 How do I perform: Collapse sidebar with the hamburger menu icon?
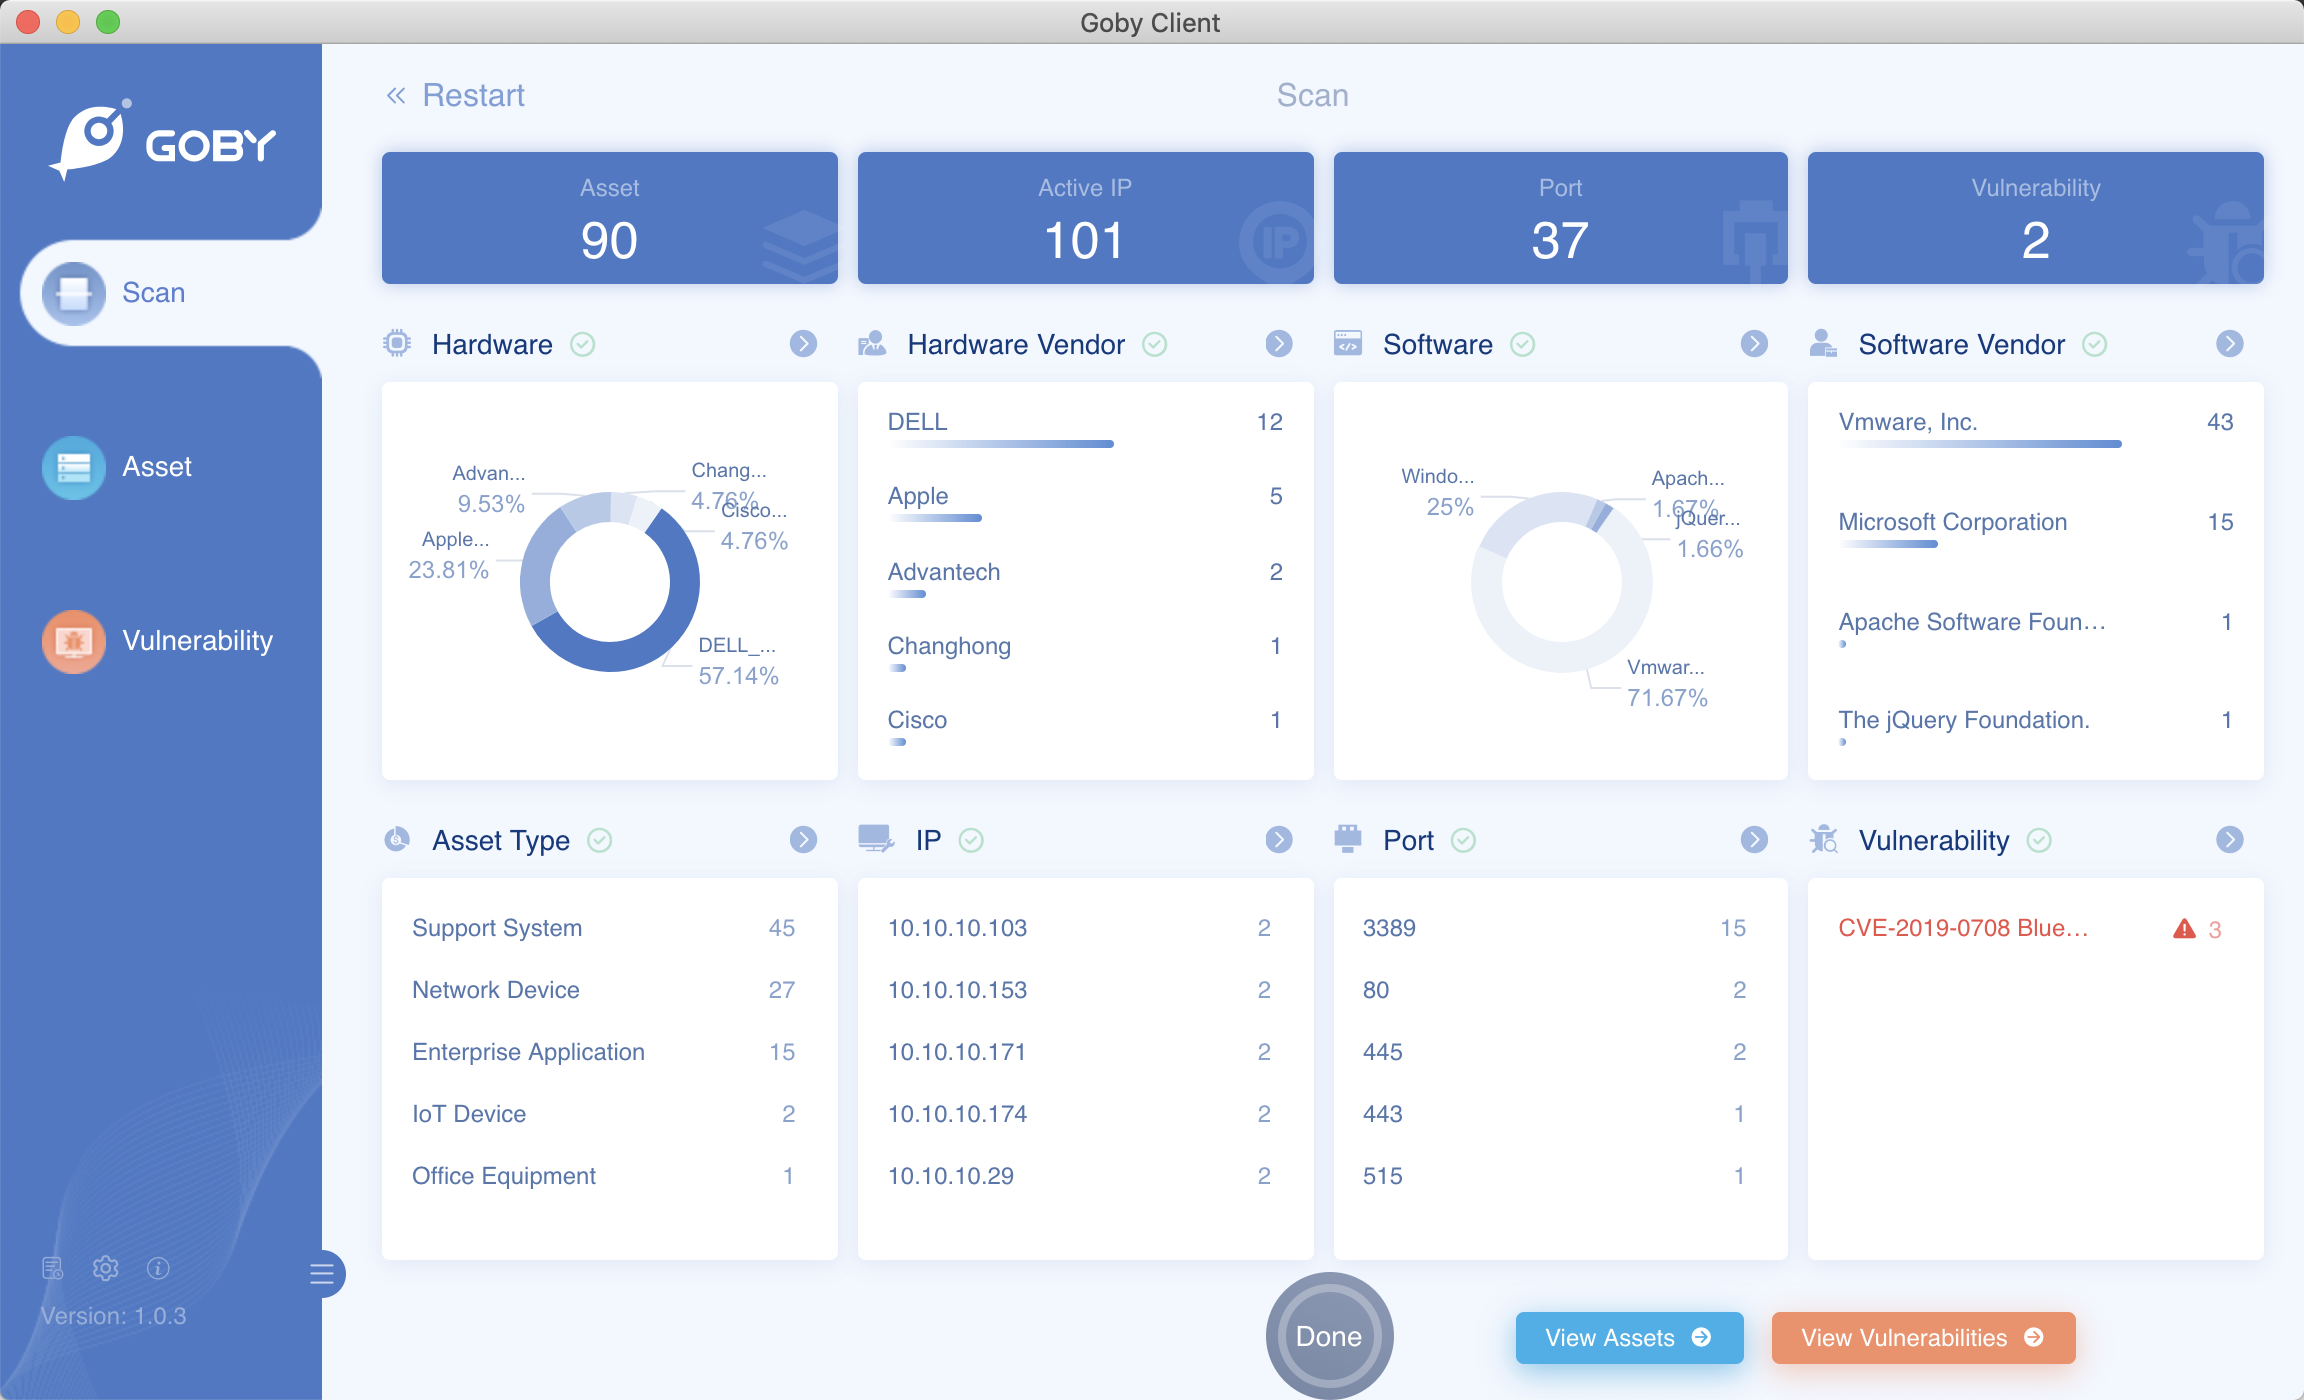[322, 1274]
